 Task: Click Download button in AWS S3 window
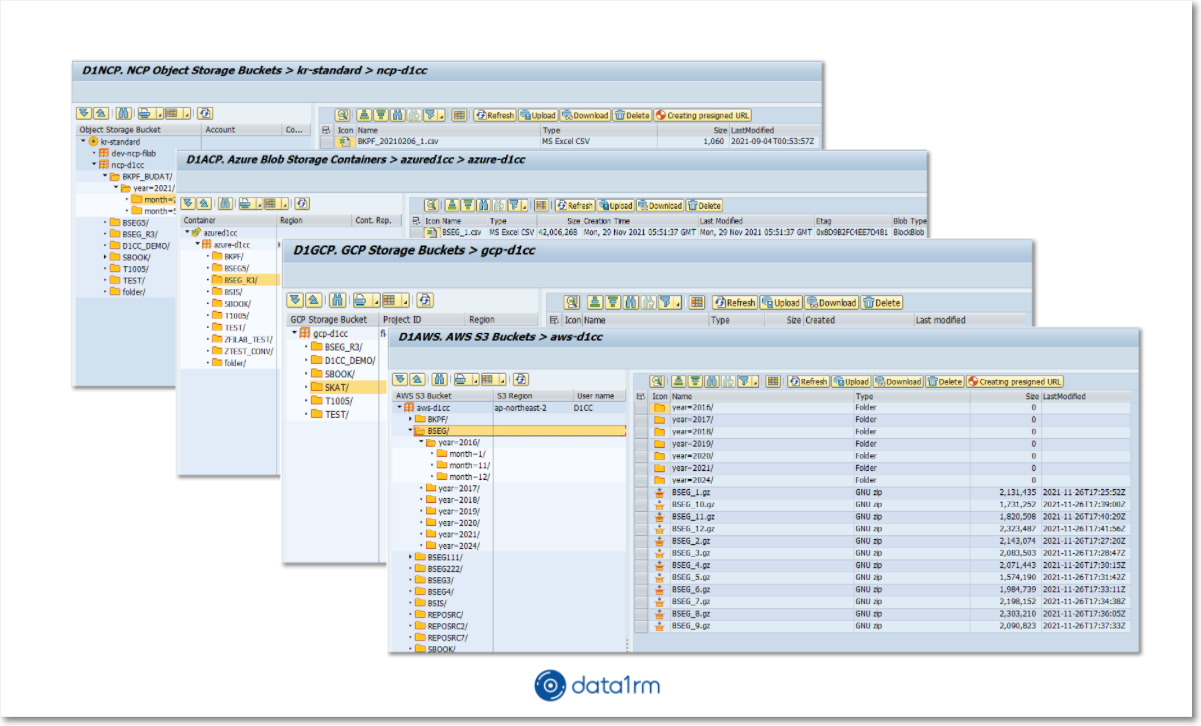coord(898,381)
